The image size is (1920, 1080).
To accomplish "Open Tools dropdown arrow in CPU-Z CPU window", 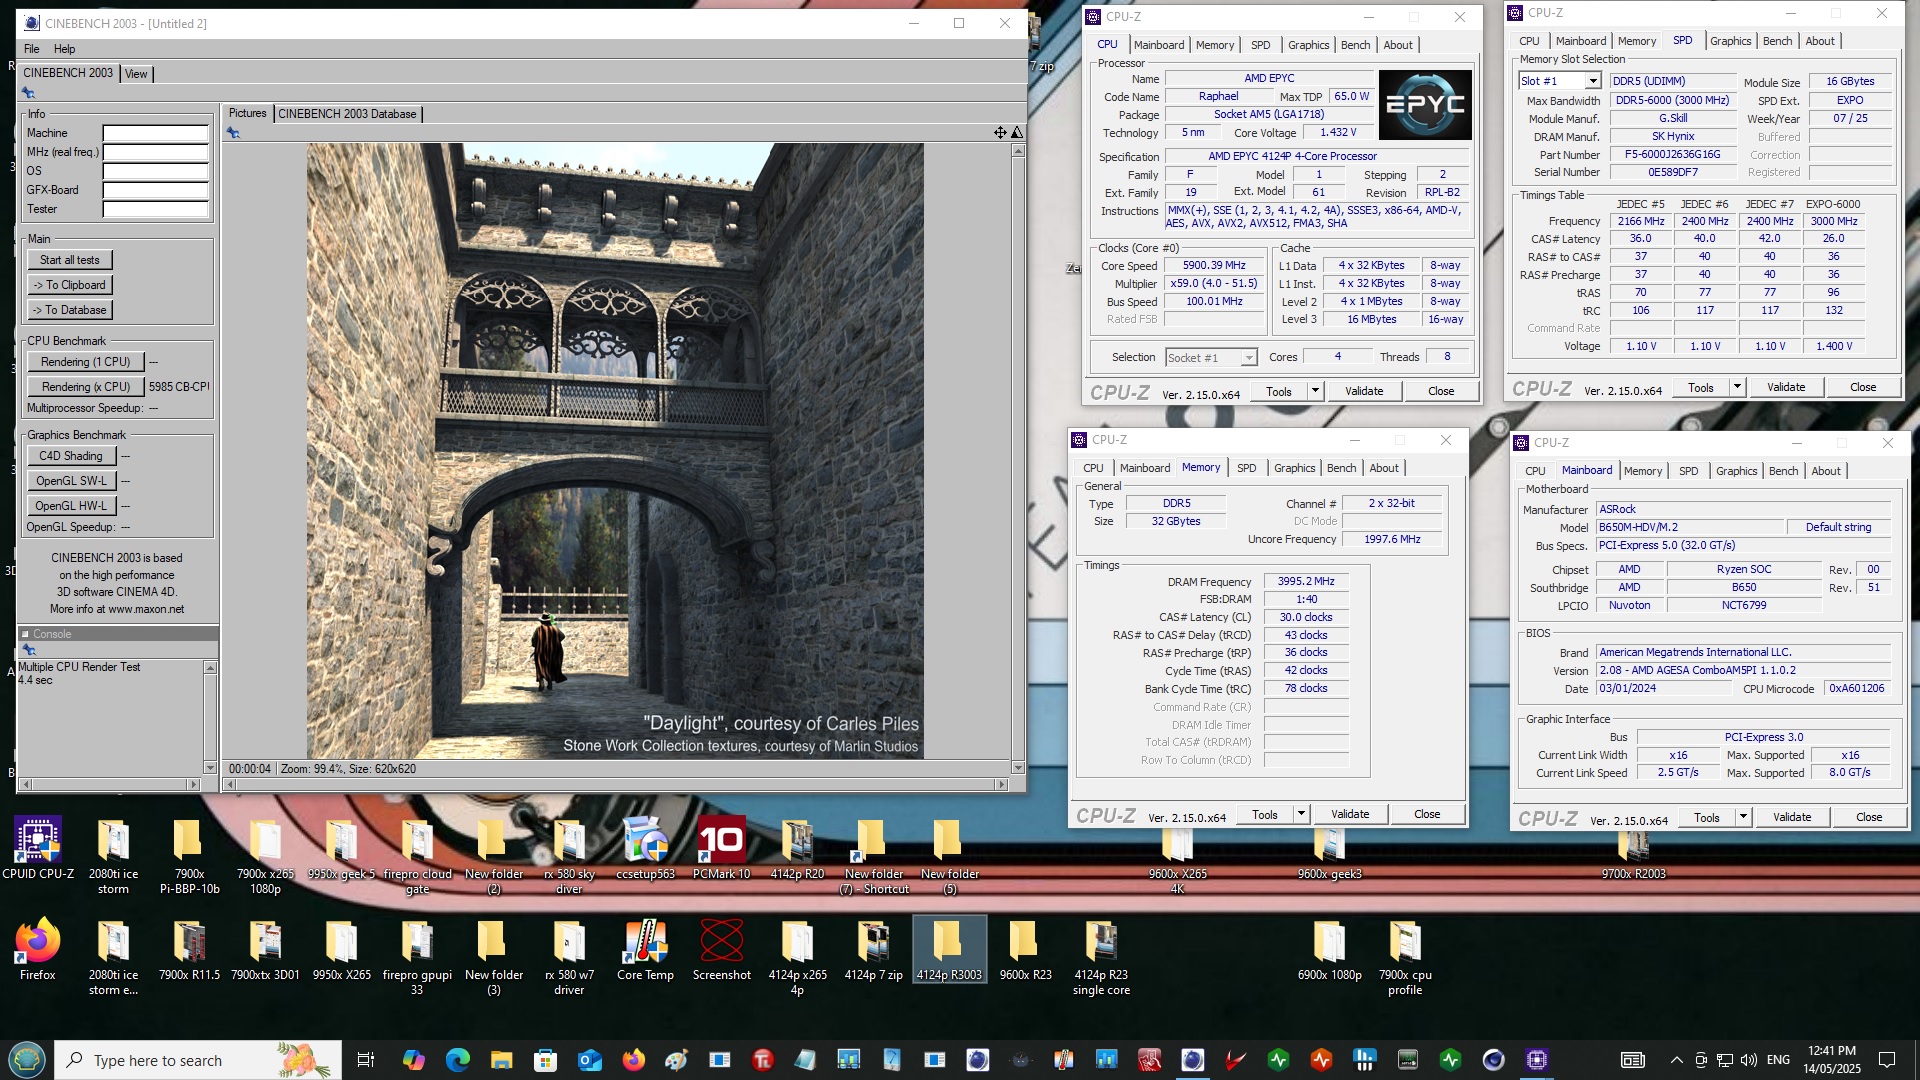I will [1315, 391].
